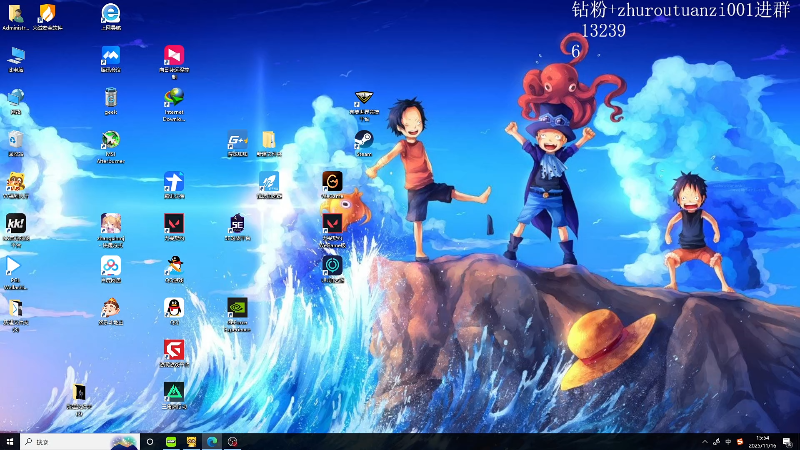Switch to green taskbar app
Viewport: 800px width, 450px height.
[171, 442]
